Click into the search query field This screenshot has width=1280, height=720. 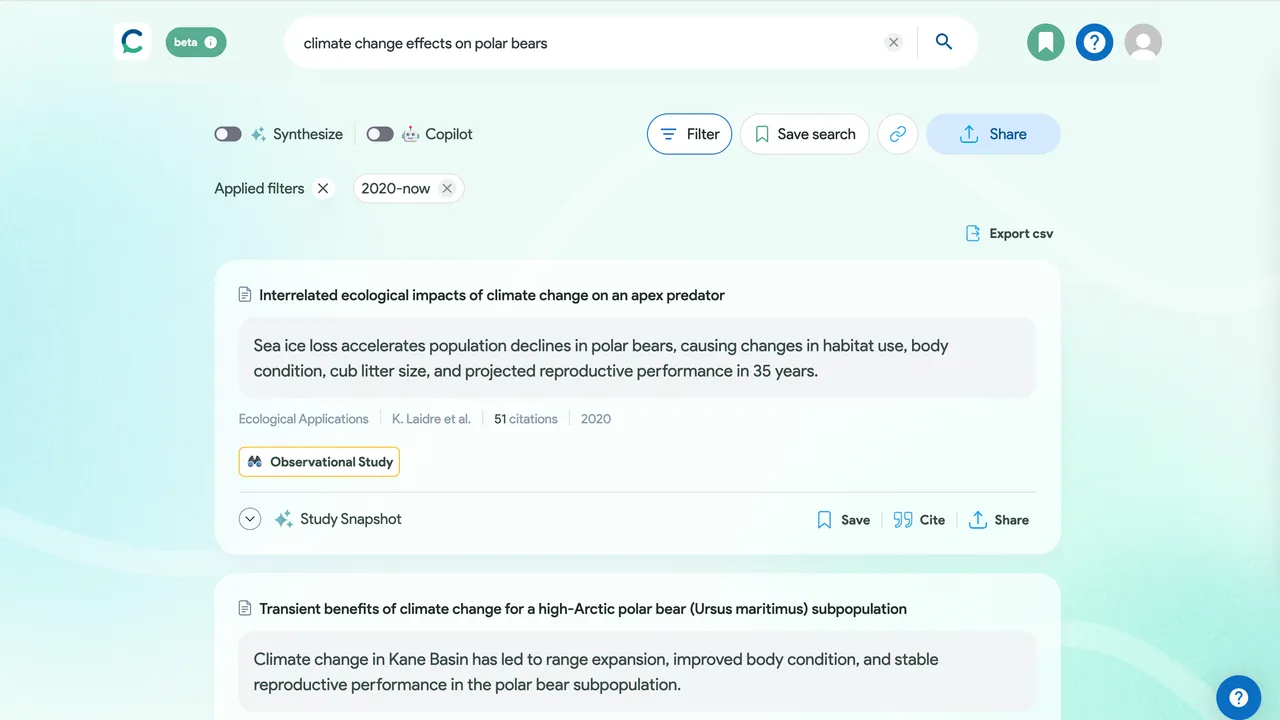click(x=590, y=42)
